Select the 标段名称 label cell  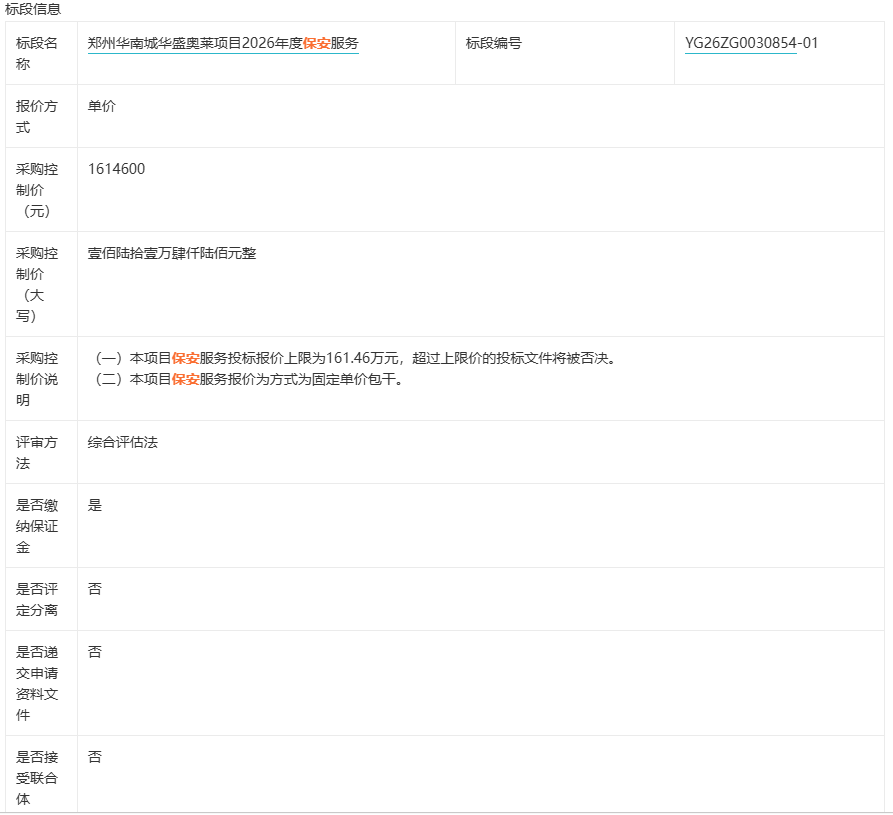(x=38, y=53)
